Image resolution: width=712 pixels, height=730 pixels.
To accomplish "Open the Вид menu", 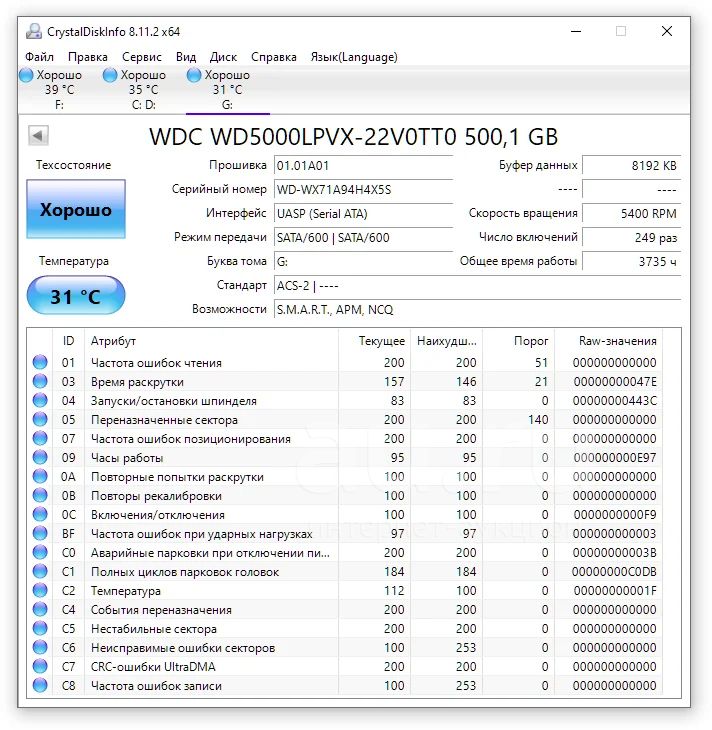I will pyautogui.click(x=186, y=57).
